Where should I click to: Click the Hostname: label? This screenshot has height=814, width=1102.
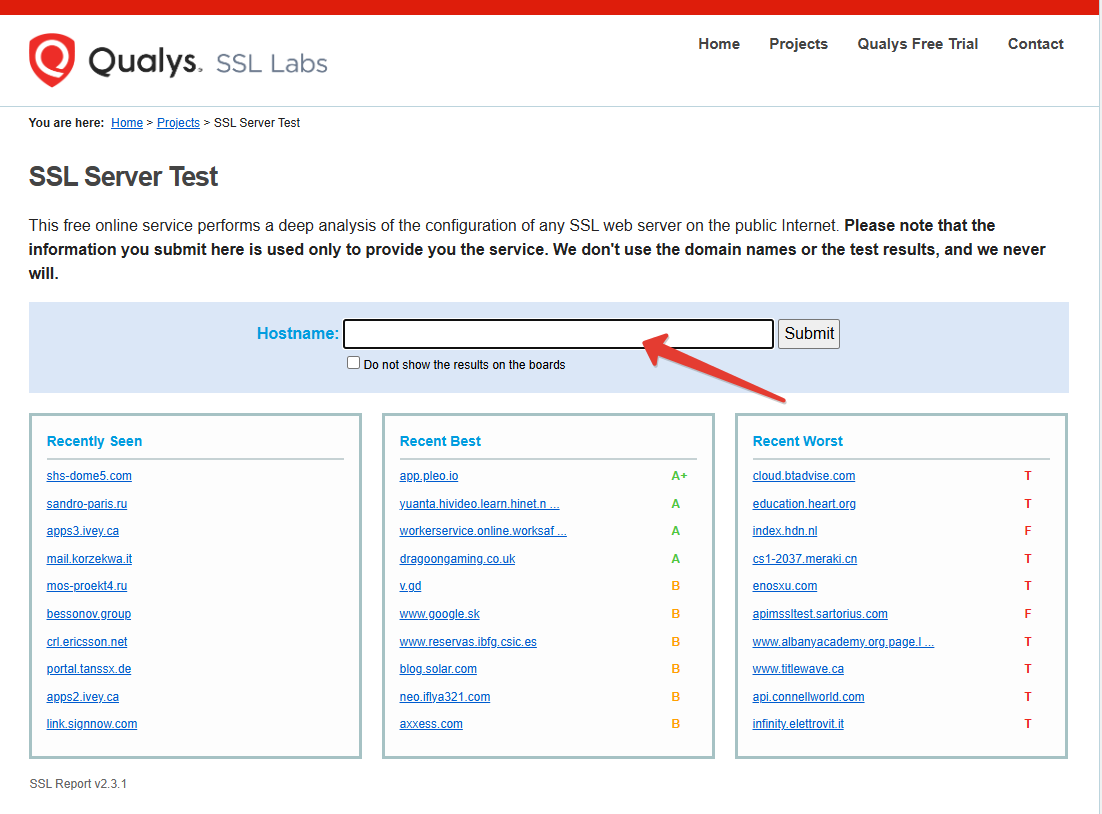click(298, 333)
